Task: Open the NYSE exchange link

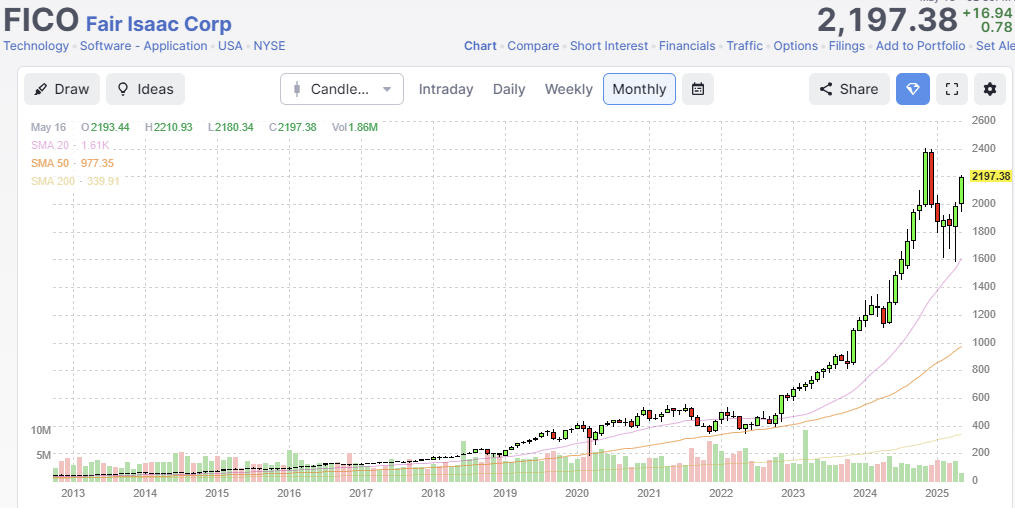Action: pos(269,46)
